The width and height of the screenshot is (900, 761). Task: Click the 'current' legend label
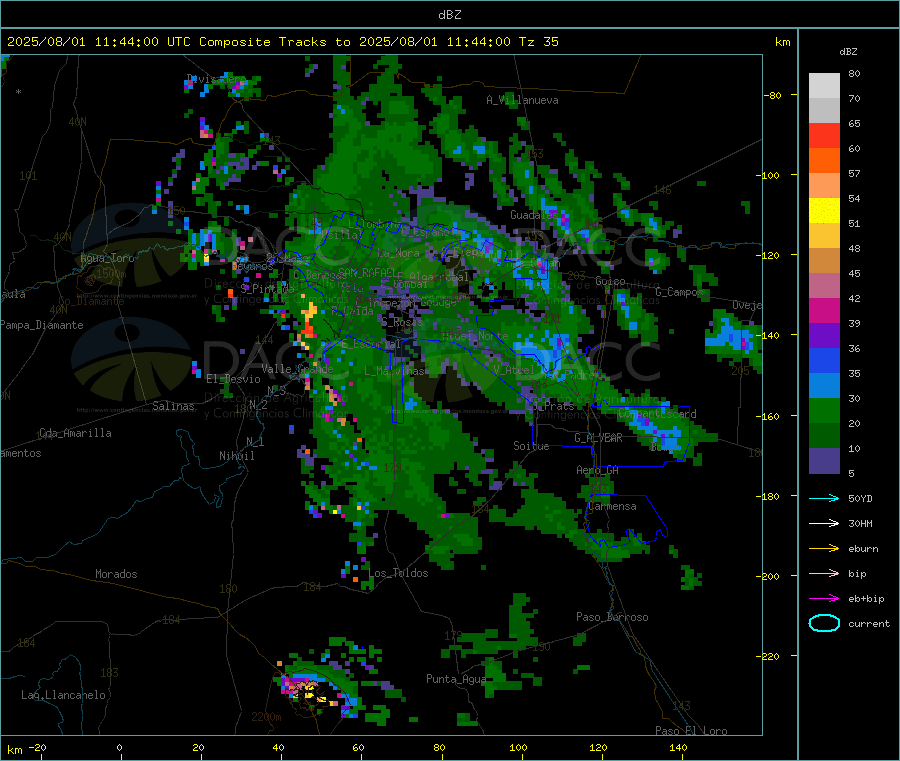(869, 623)
